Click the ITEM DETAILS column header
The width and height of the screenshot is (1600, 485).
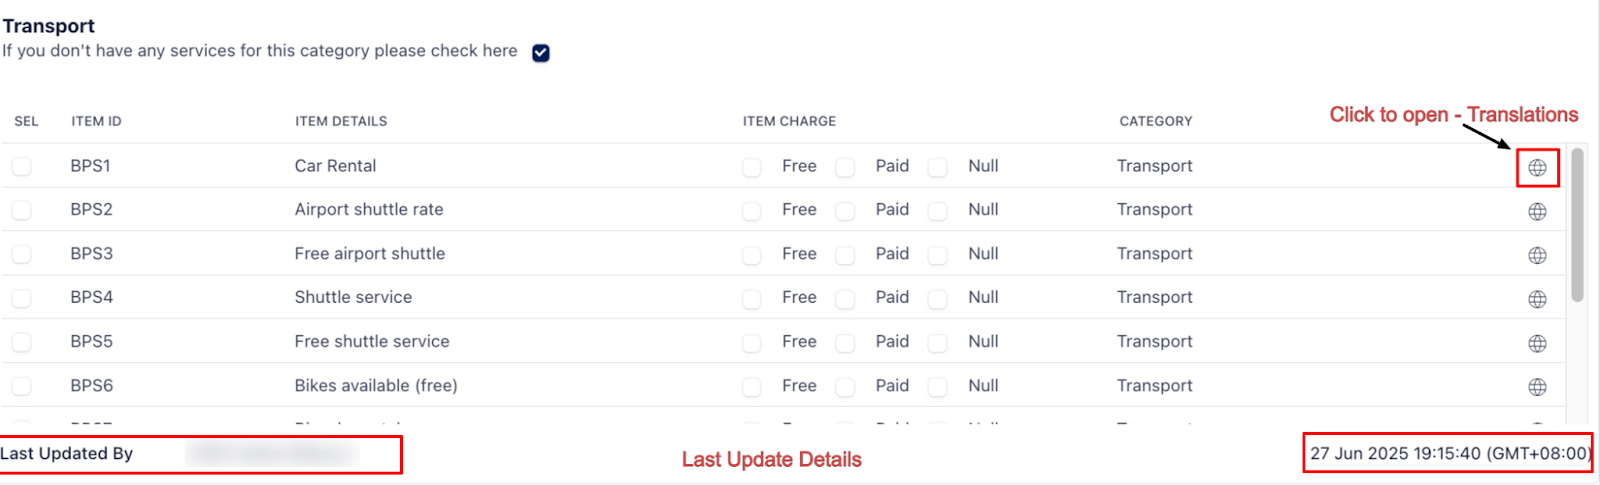tap(341, 121)
